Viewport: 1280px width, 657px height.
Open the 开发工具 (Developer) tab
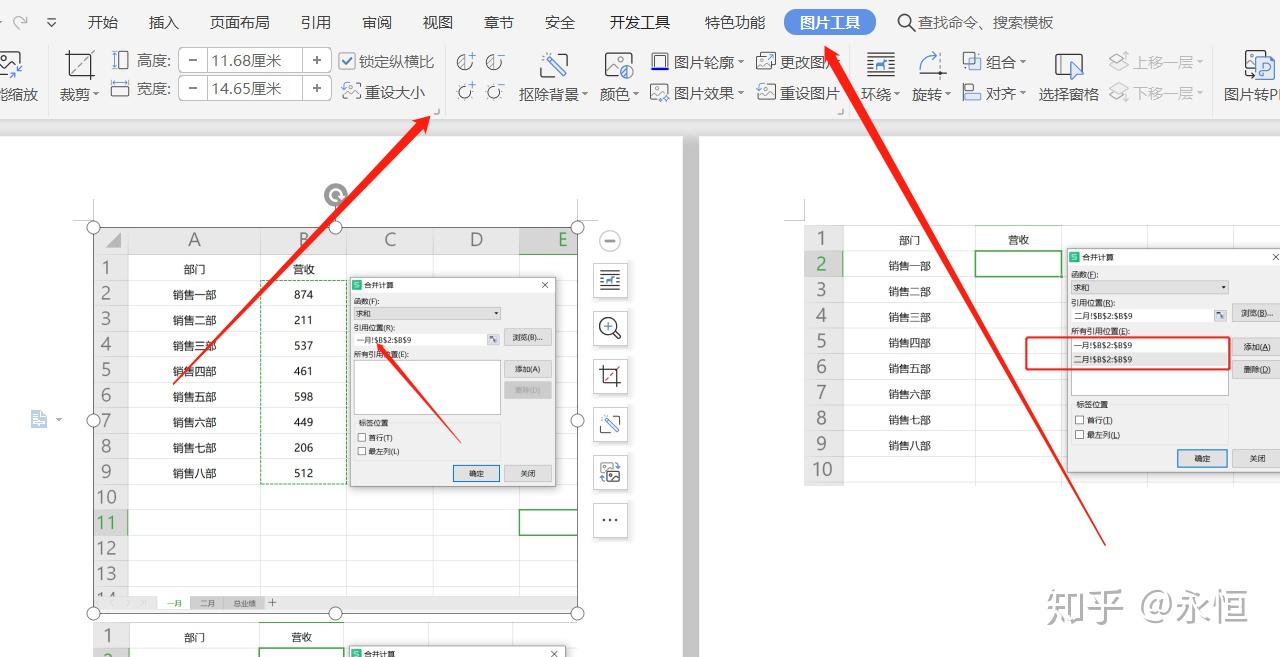point(640,22)
